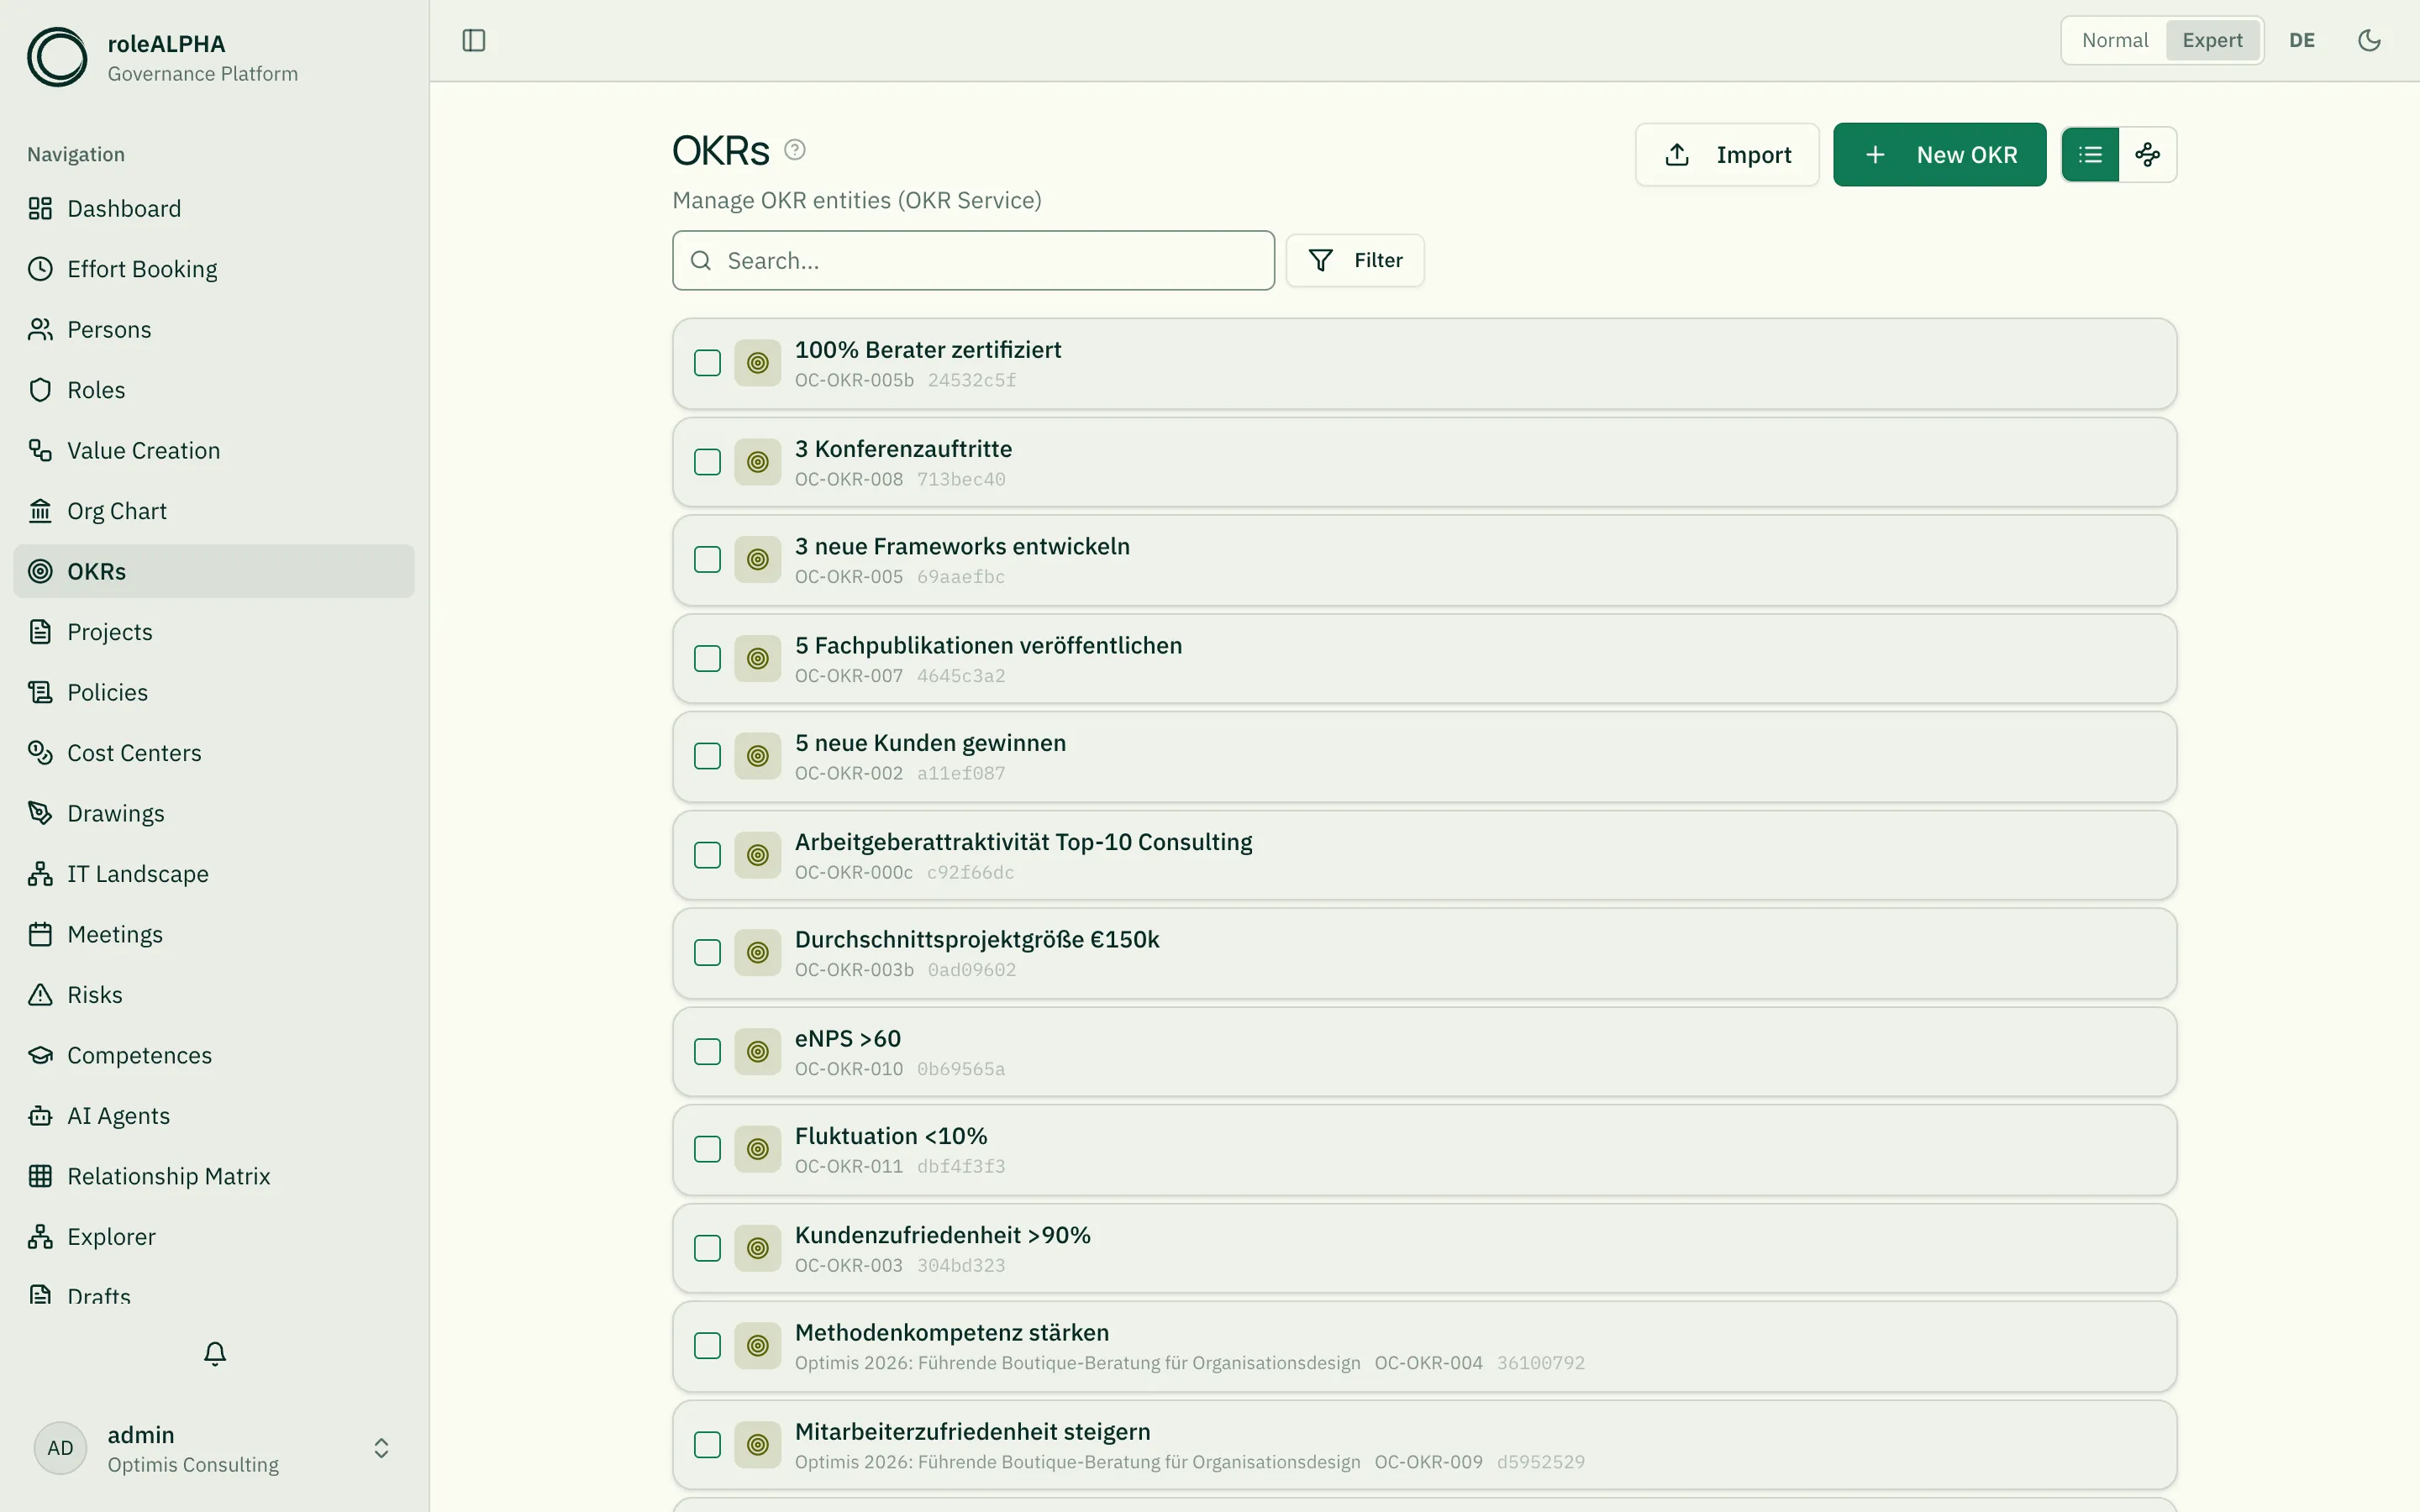The image size is (2420, 1512).
Task: Open Dashboard in navigation
Action: [x=214, y=208]
